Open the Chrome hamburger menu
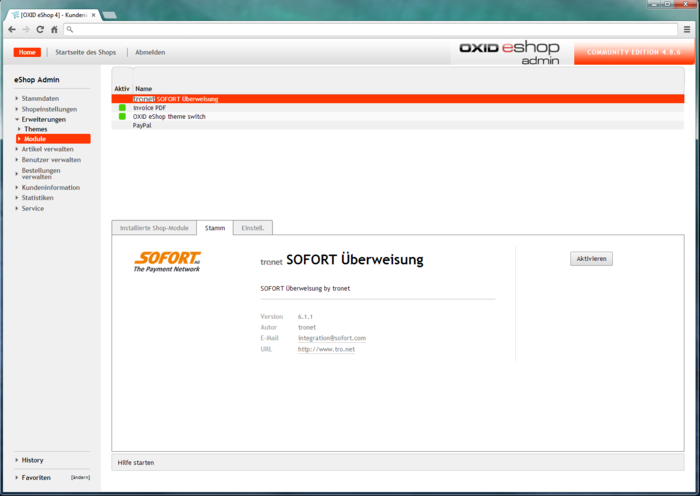Image resolution: width=700 pixels, height=496 pixels. [x=687, y=29]
